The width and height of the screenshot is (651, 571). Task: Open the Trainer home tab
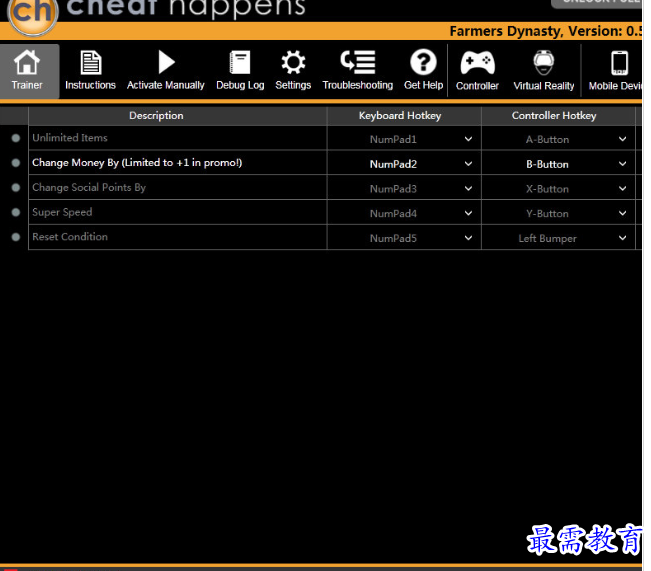27,71
